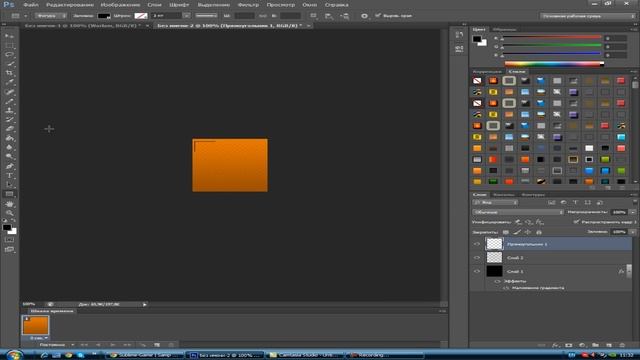Viewport: 640px width, 360px height.
Task: Open layer fill slider arrow
Action: (633, 231)
